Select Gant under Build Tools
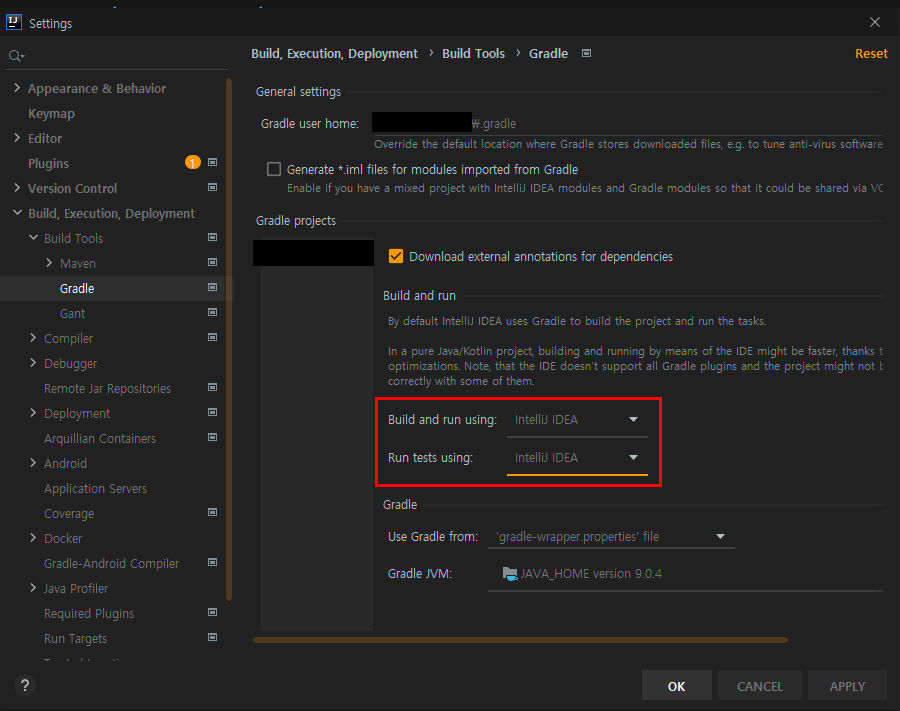This screenshot has height=711, width=900. click(72, 313)
